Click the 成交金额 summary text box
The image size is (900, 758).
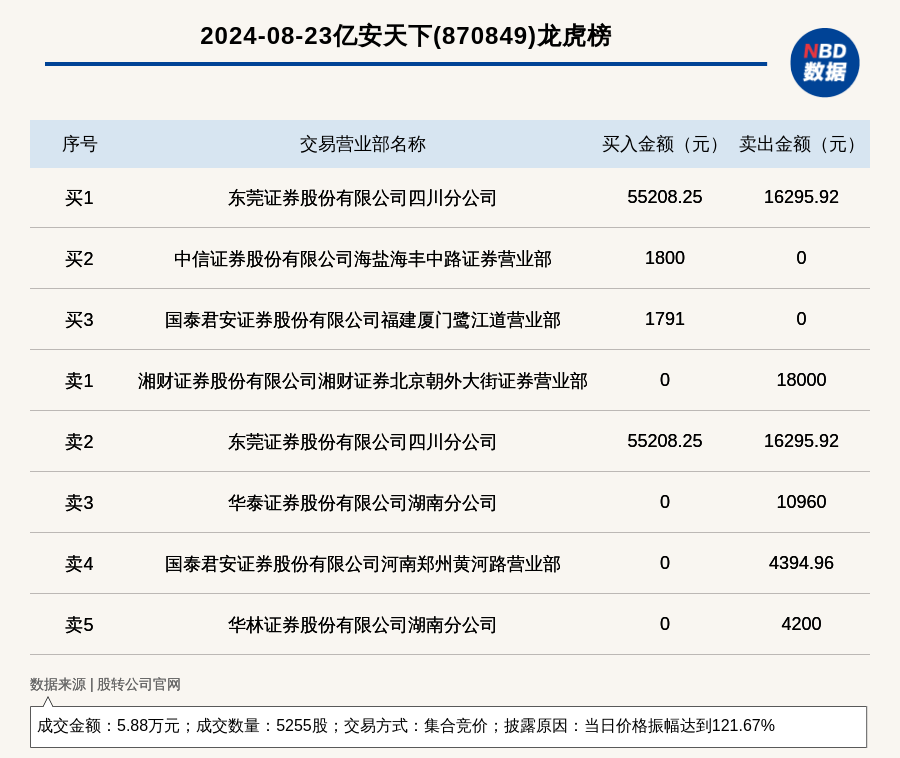pyautogui.click(x=448, y=726)
